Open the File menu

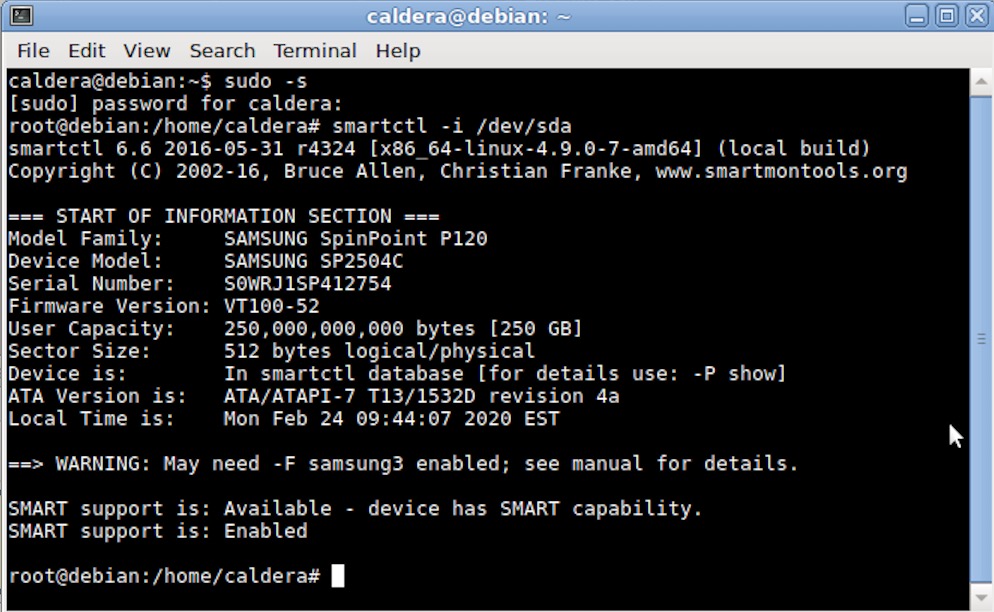click(x=33, y=51)
